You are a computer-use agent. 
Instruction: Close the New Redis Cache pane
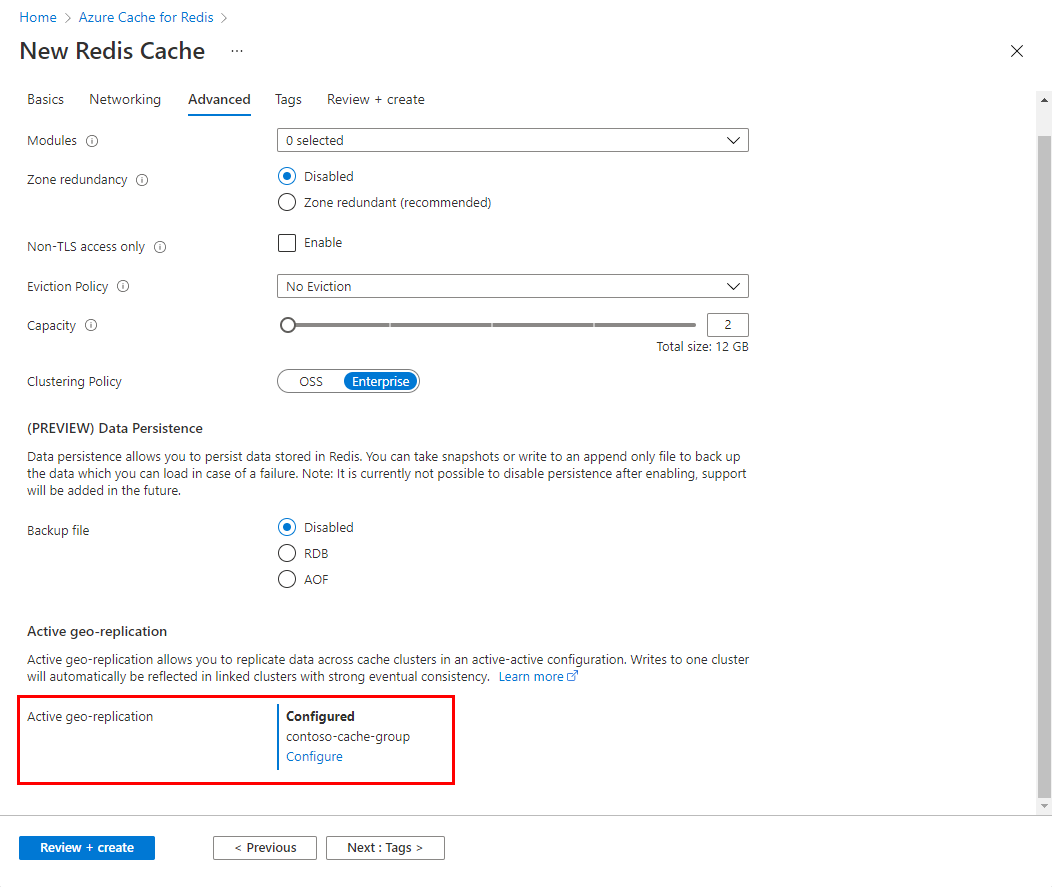coord(1017,51)
